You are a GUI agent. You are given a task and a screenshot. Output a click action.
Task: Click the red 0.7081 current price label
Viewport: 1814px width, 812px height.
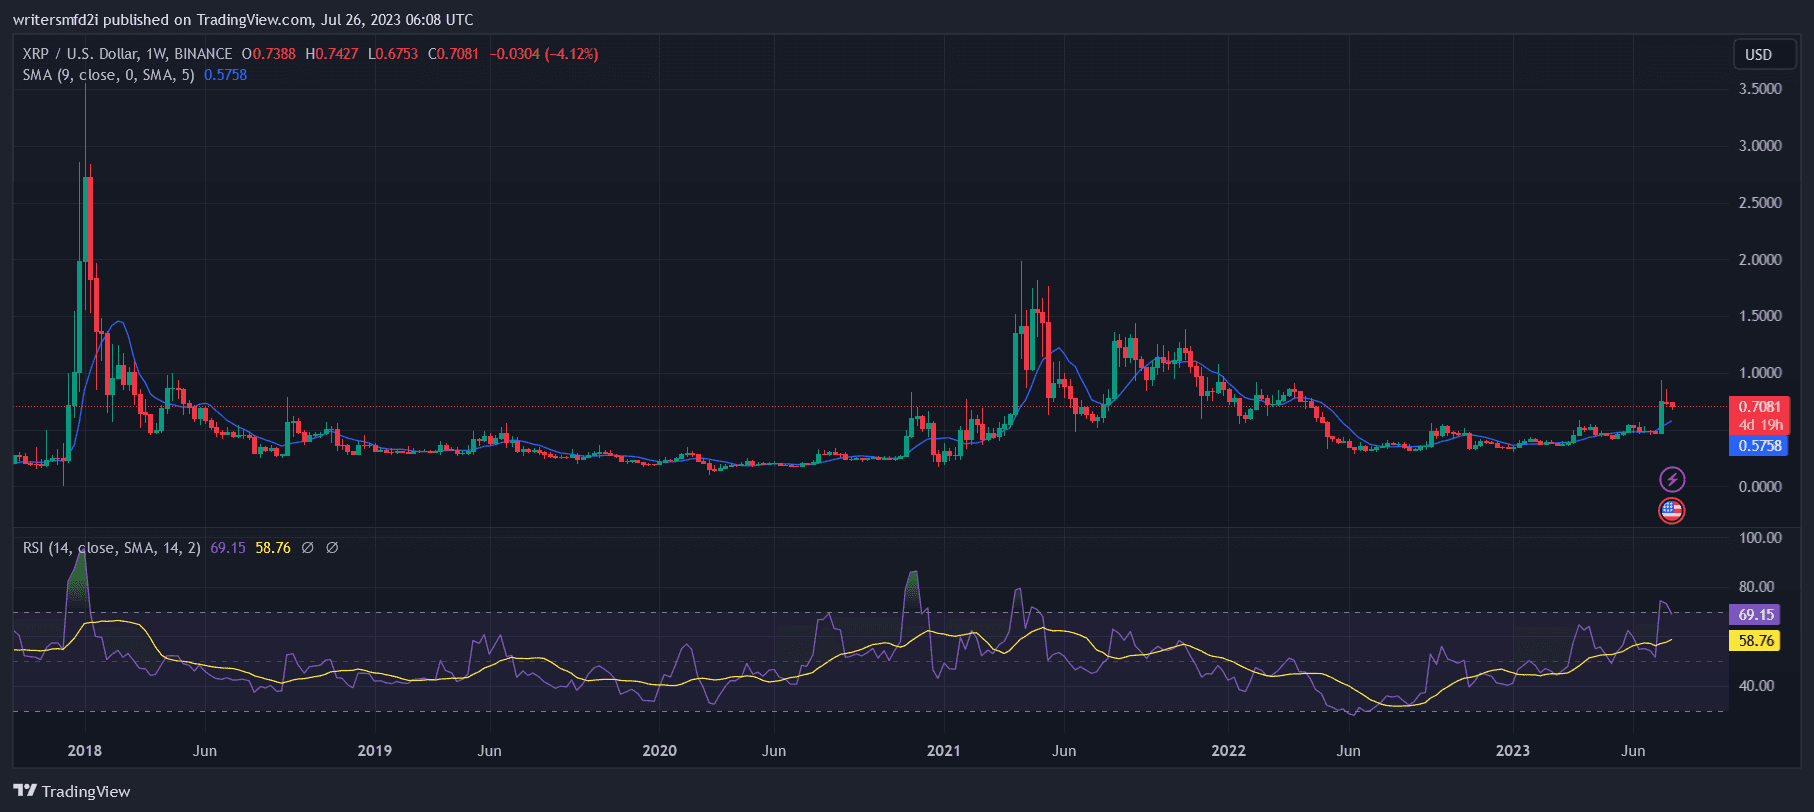[x=1758, y=406]
